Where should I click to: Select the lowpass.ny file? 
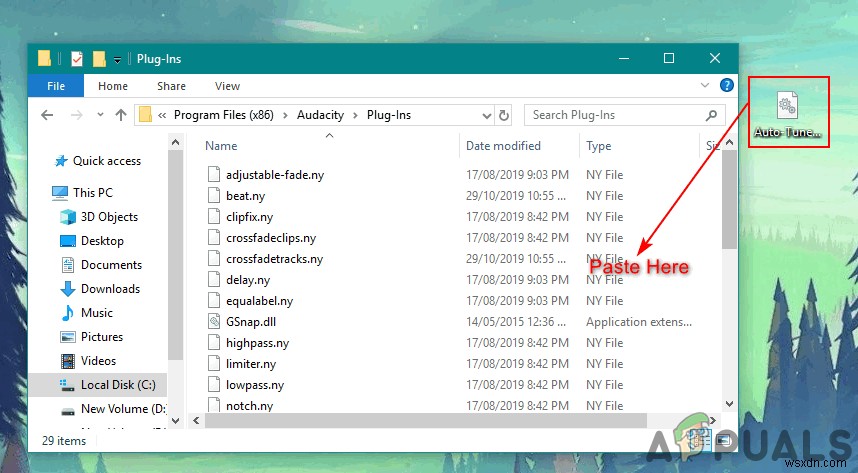255,385
